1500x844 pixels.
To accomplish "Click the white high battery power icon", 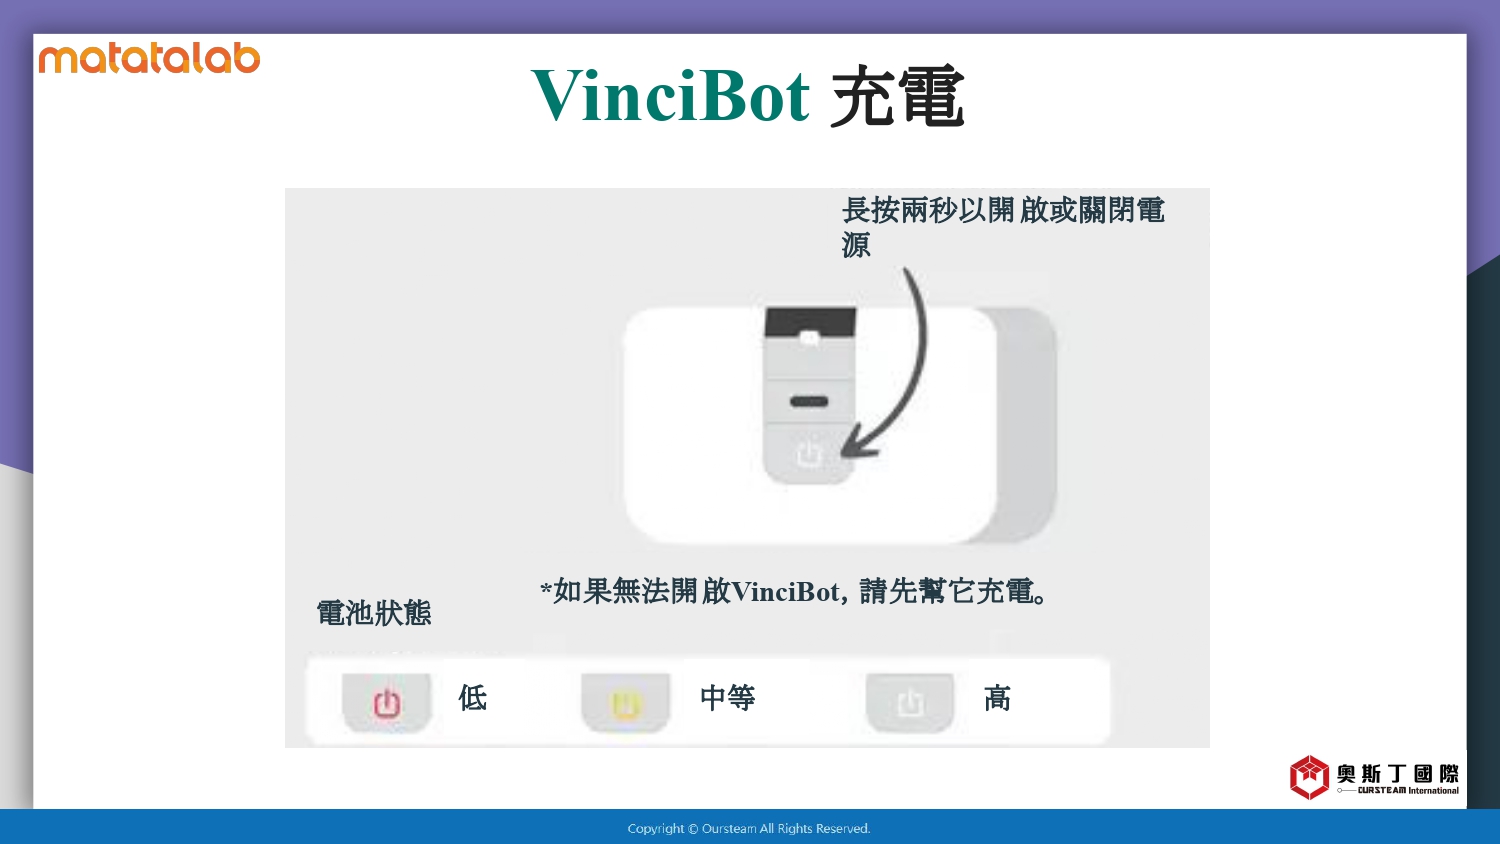I will click(910, 703).
